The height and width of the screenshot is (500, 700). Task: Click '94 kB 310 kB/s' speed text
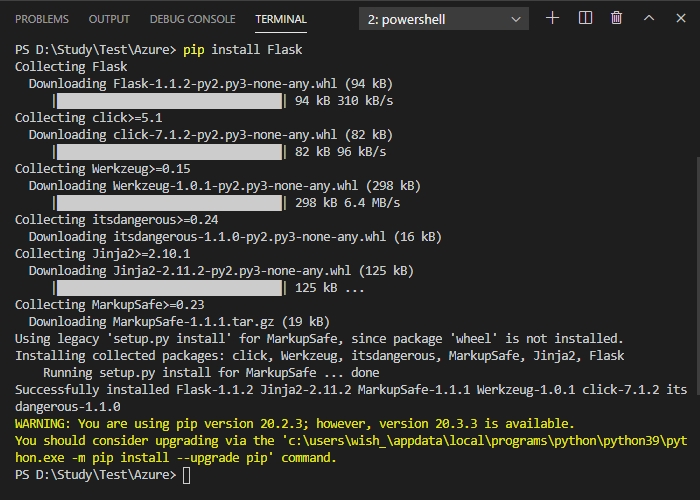(344, 101)
